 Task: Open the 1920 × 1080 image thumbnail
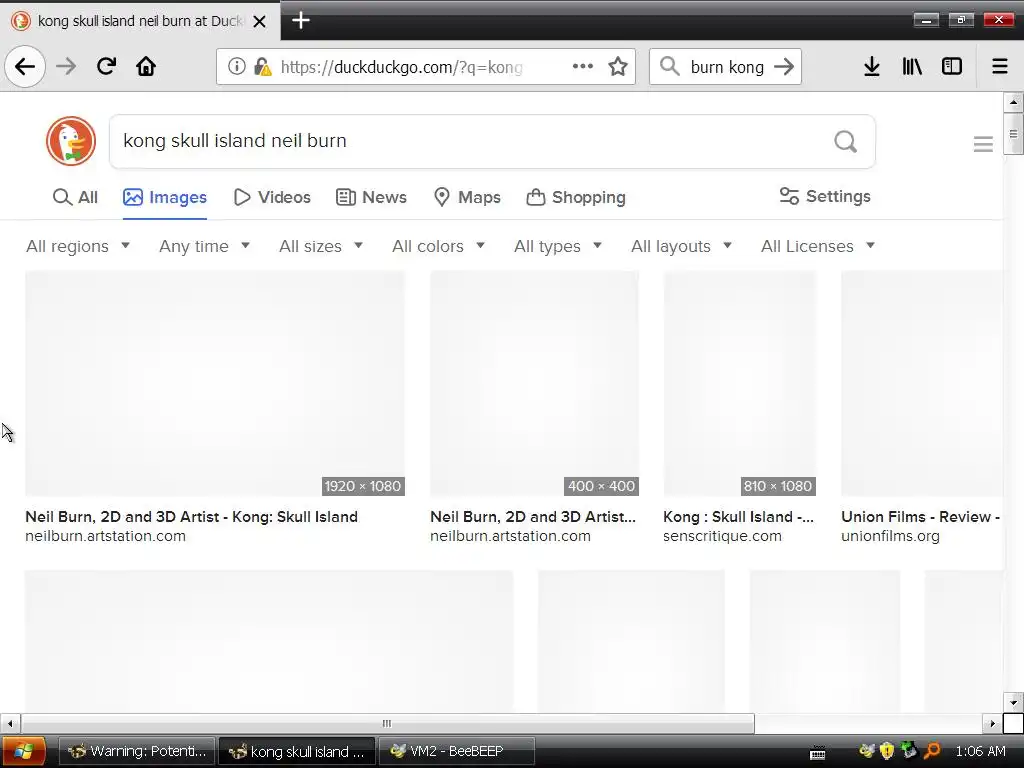(x=215, y=384)
